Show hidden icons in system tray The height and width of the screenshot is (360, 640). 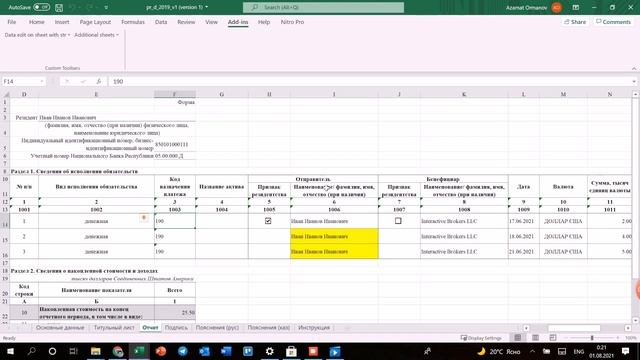click(532, 351)
